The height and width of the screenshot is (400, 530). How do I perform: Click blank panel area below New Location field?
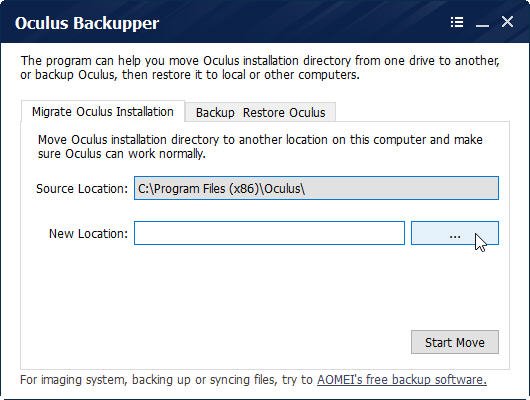tap(265, 287)
